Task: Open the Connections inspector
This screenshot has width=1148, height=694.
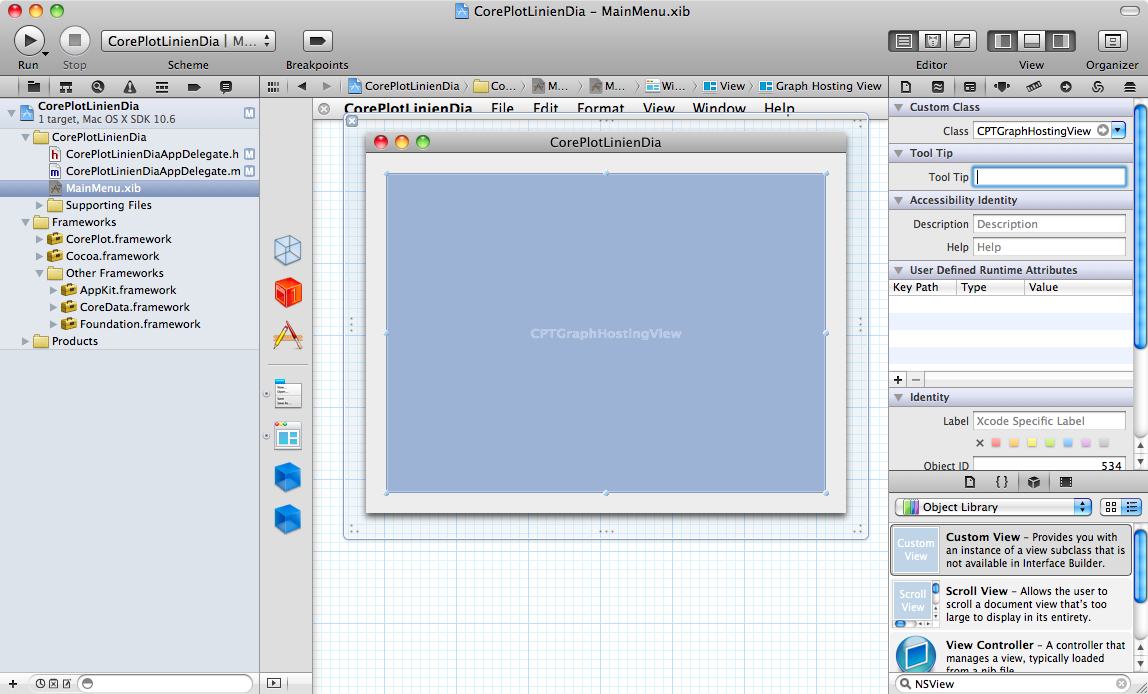Action: (x=1066, y=87)
